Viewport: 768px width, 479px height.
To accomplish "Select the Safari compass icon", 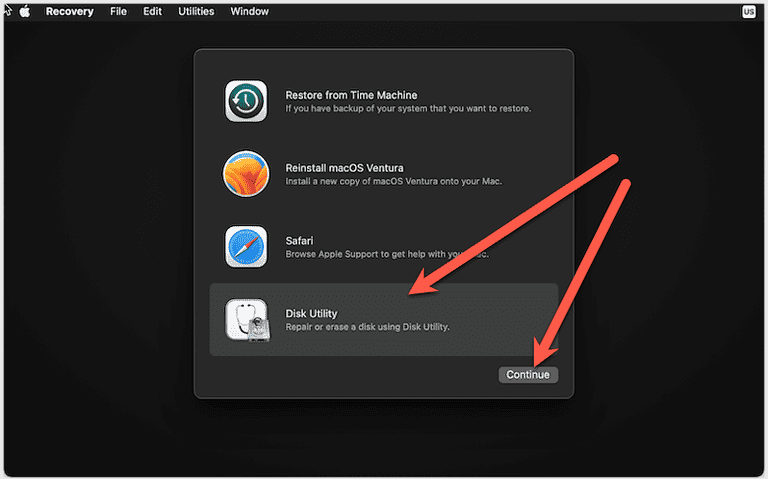I will point(246,247).
